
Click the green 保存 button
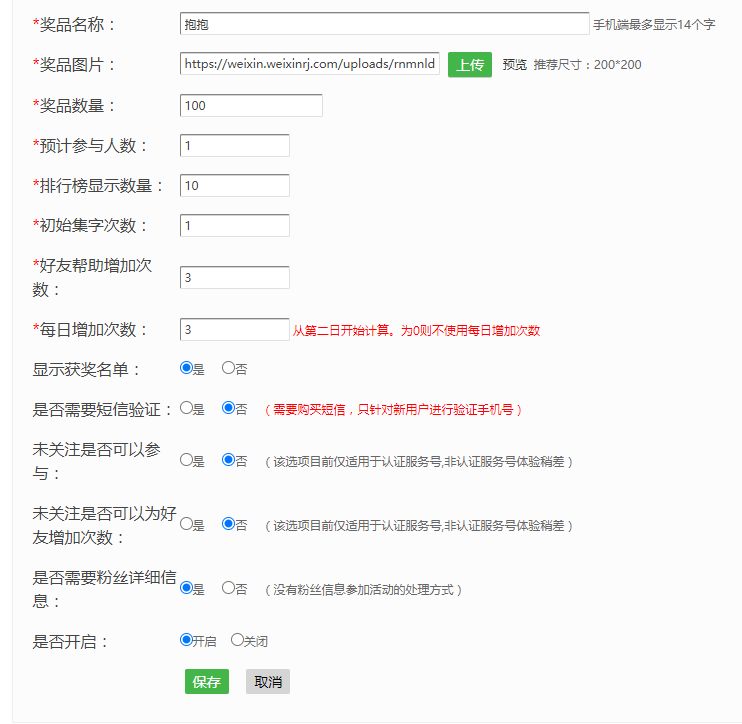point(207,682)
